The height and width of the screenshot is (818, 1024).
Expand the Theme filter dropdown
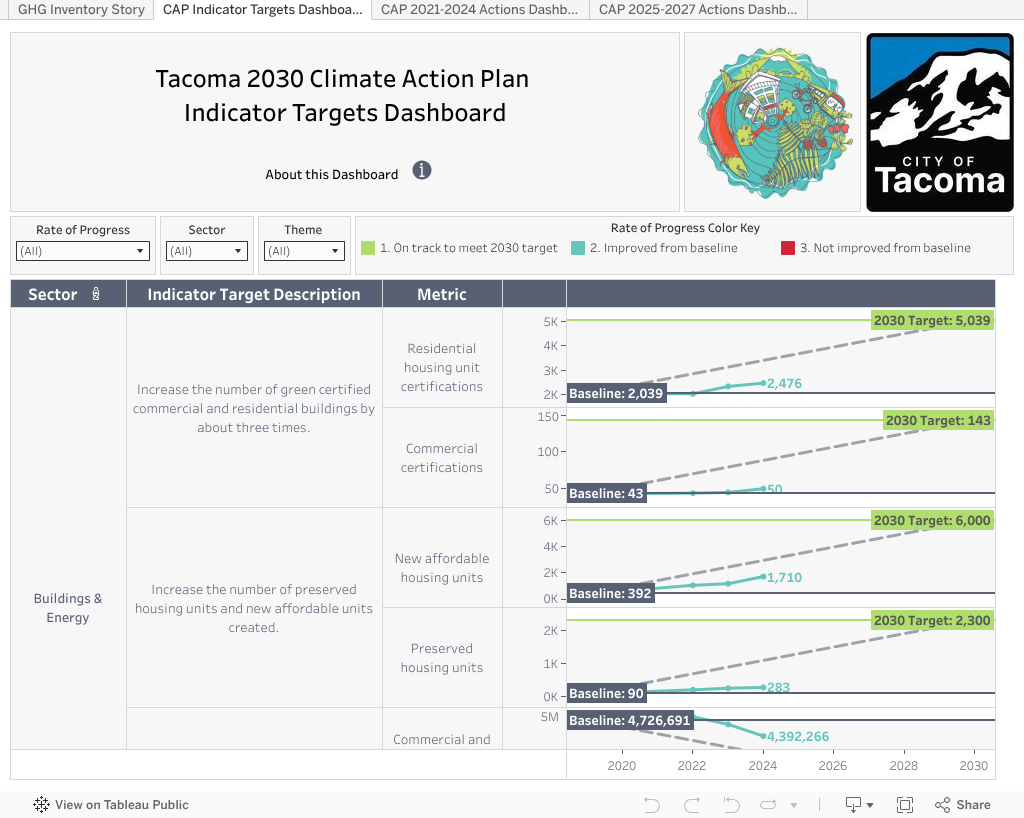click(304, 251)
